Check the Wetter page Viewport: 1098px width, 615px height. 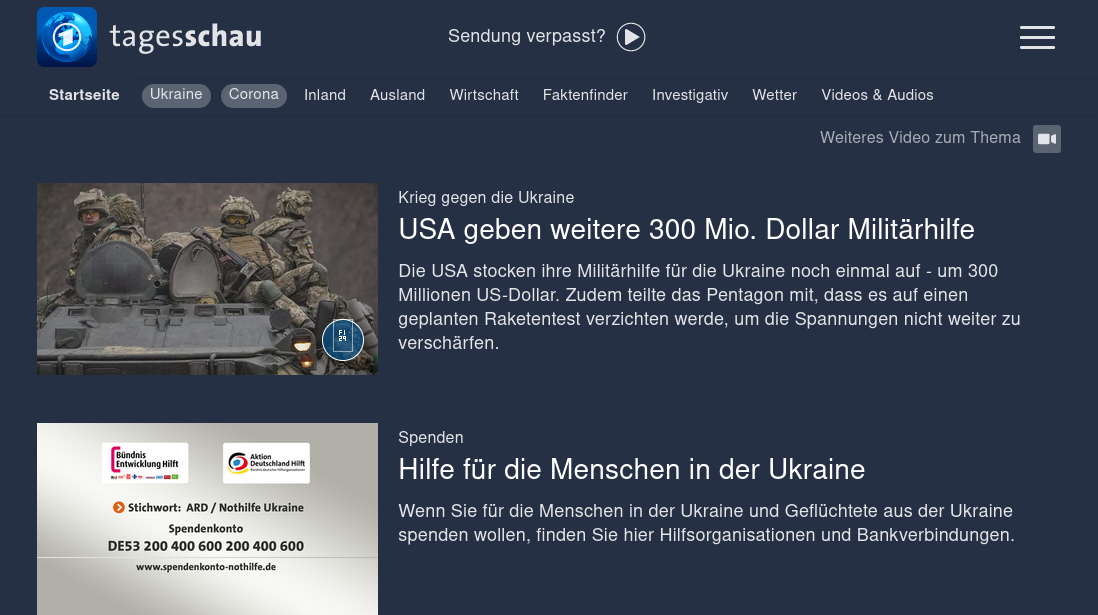[774, 95]
